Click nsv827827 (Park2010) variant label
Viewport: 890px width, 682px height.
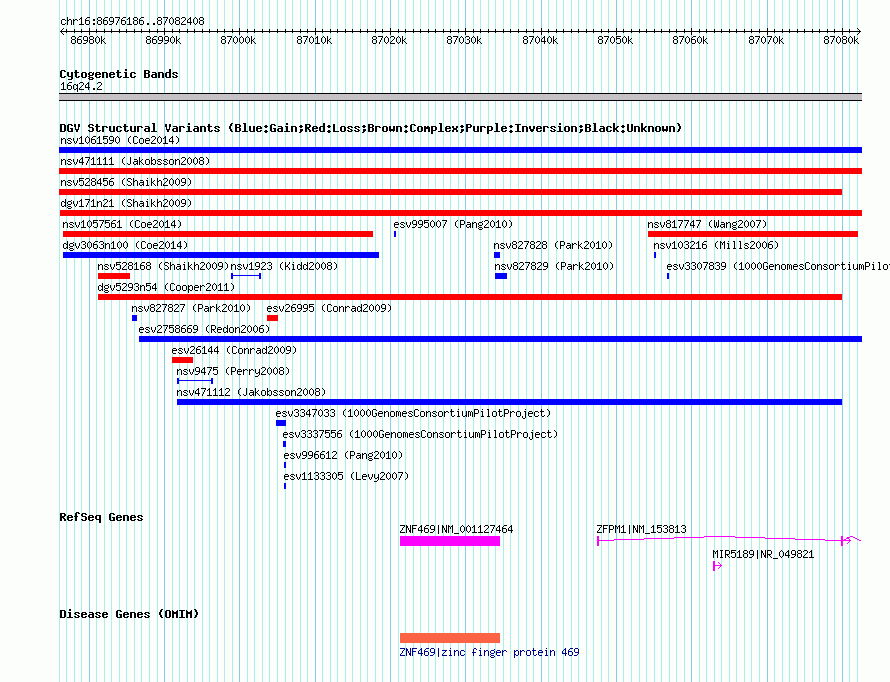[191, 308]
